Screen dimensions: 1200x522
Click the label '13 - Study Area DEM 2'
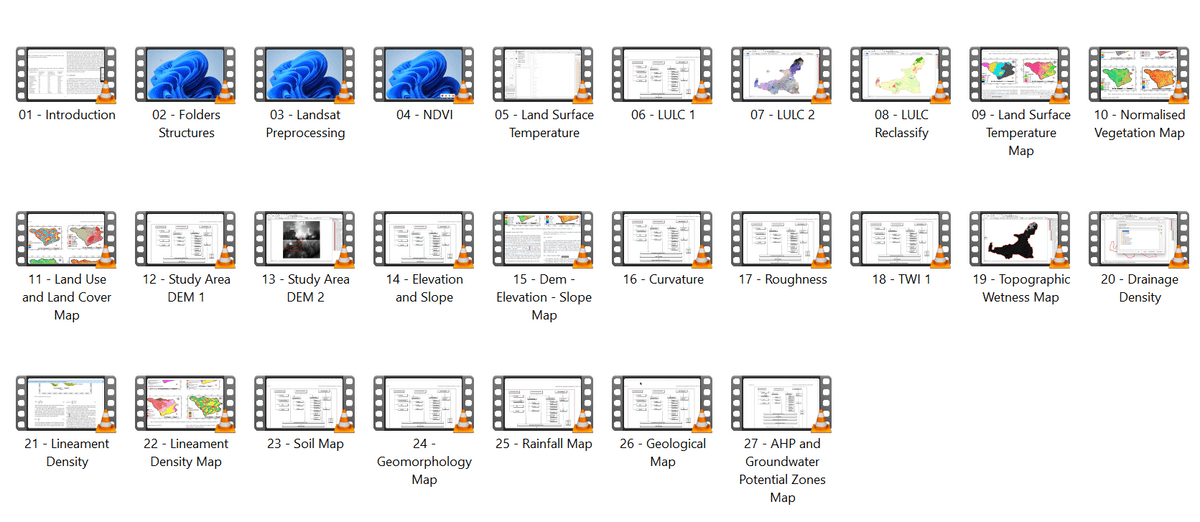305,288
